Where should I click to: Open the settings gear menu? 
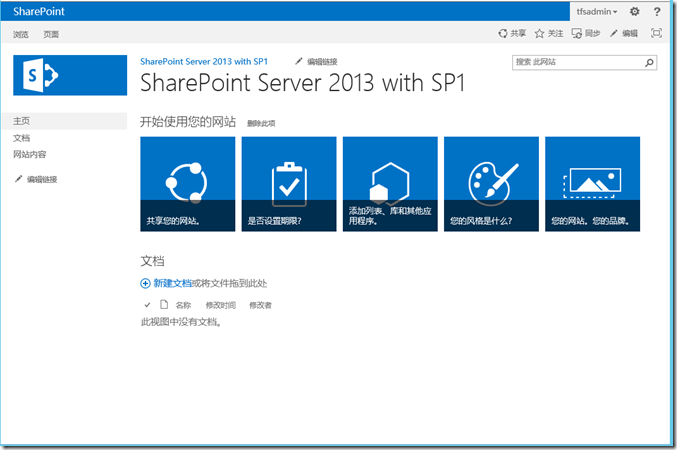(x=634, y=12)
